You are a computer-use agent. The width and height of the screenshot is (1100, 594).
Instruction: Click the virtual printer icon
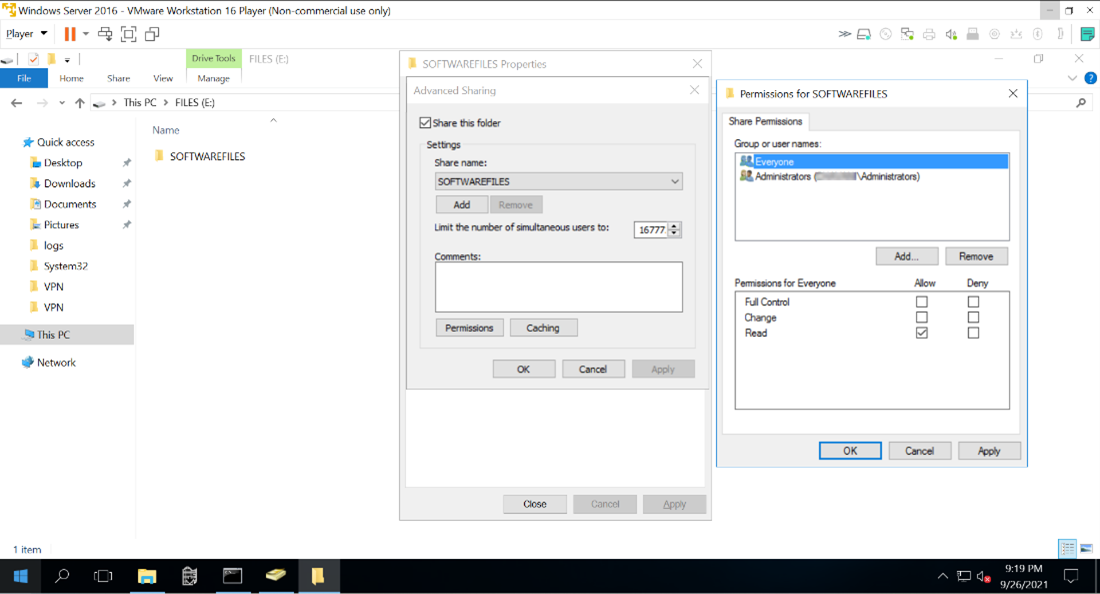coord(929,33)
